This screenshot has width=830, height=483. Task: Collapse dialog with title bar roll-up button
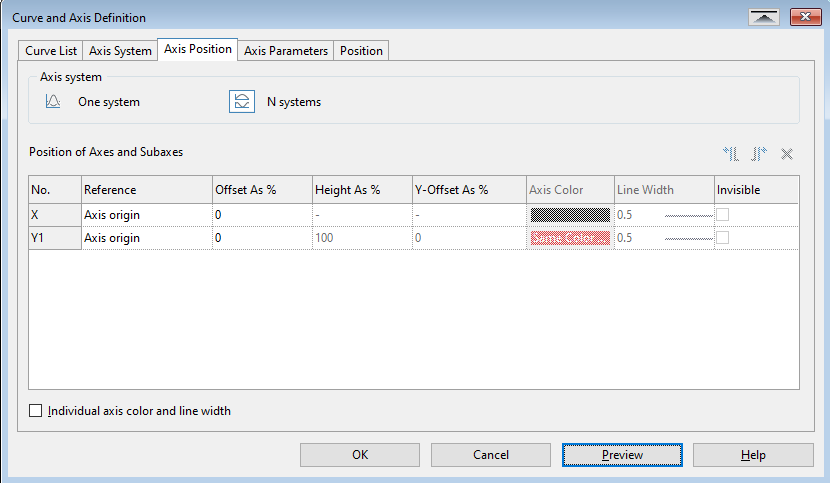pos(764,17)
